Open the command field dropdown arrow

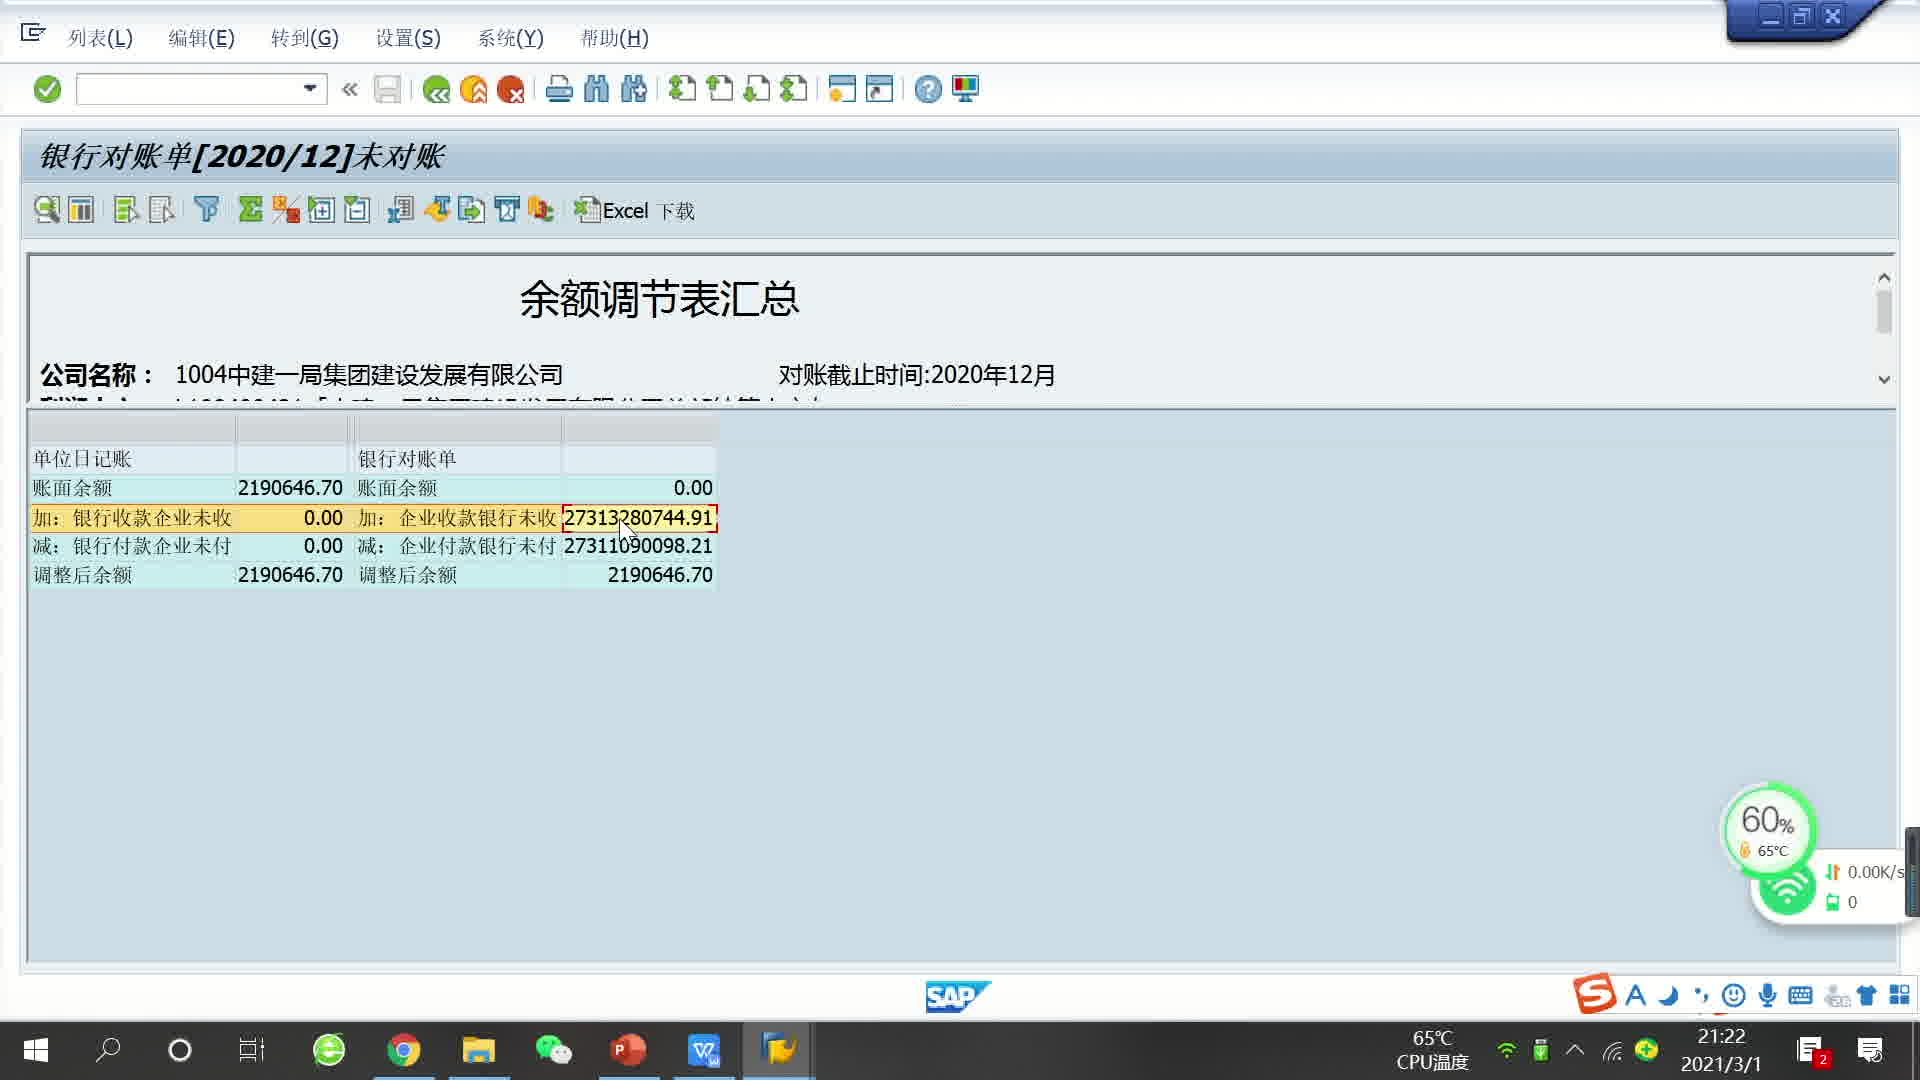[x=310, y=89]
